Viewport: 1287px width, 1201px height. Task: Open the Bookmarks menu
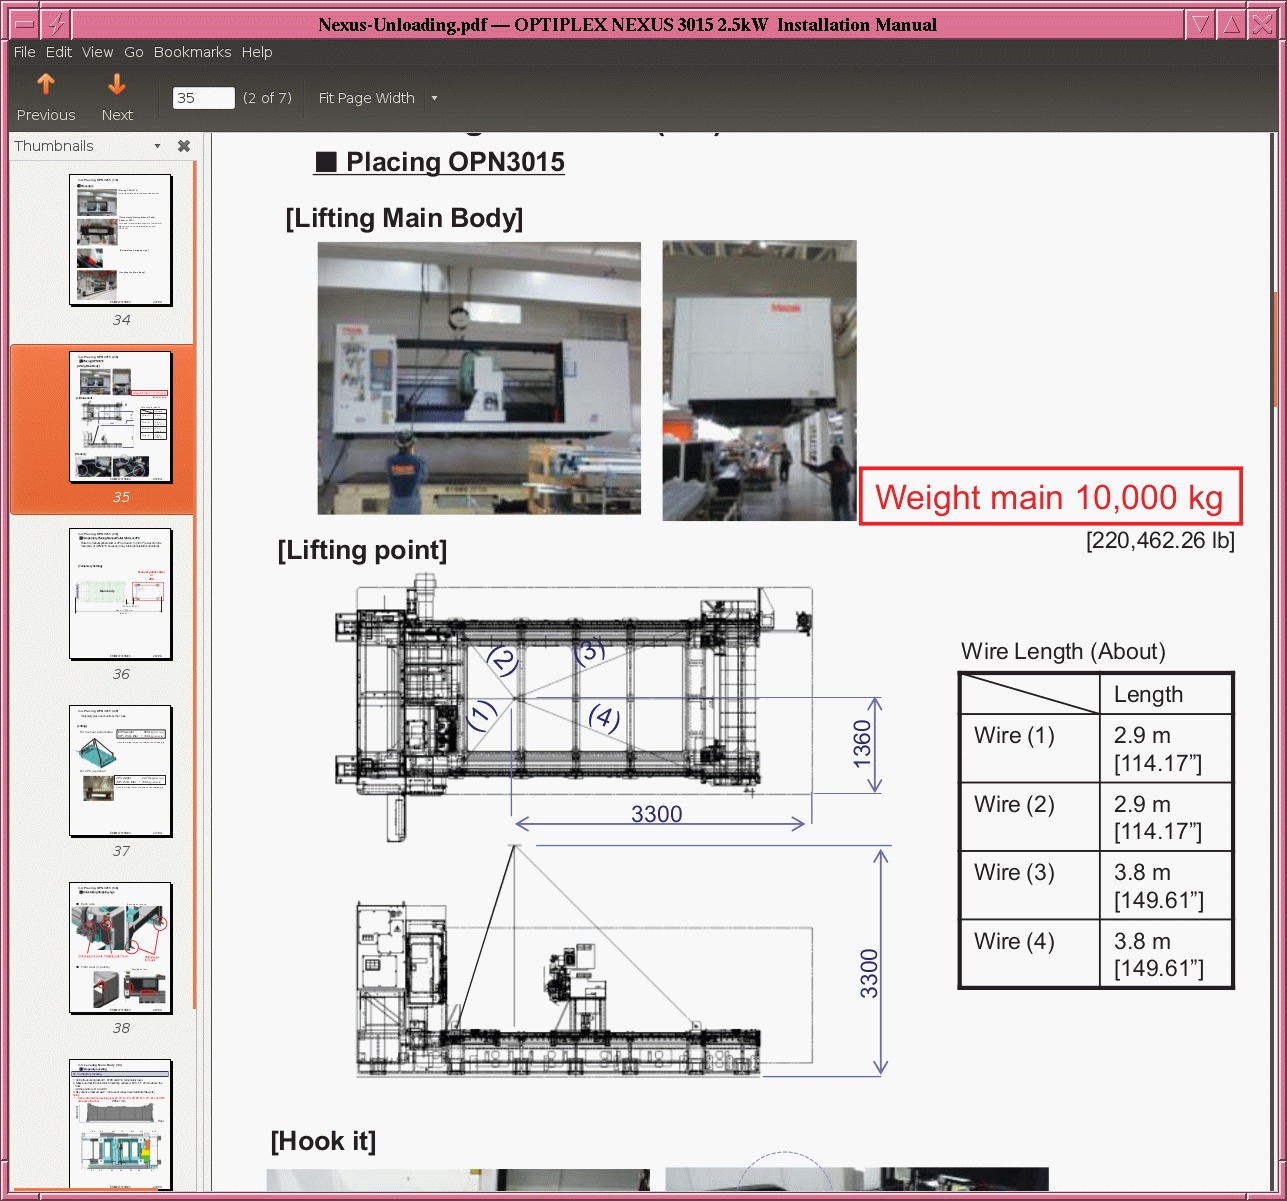point(192,52)
